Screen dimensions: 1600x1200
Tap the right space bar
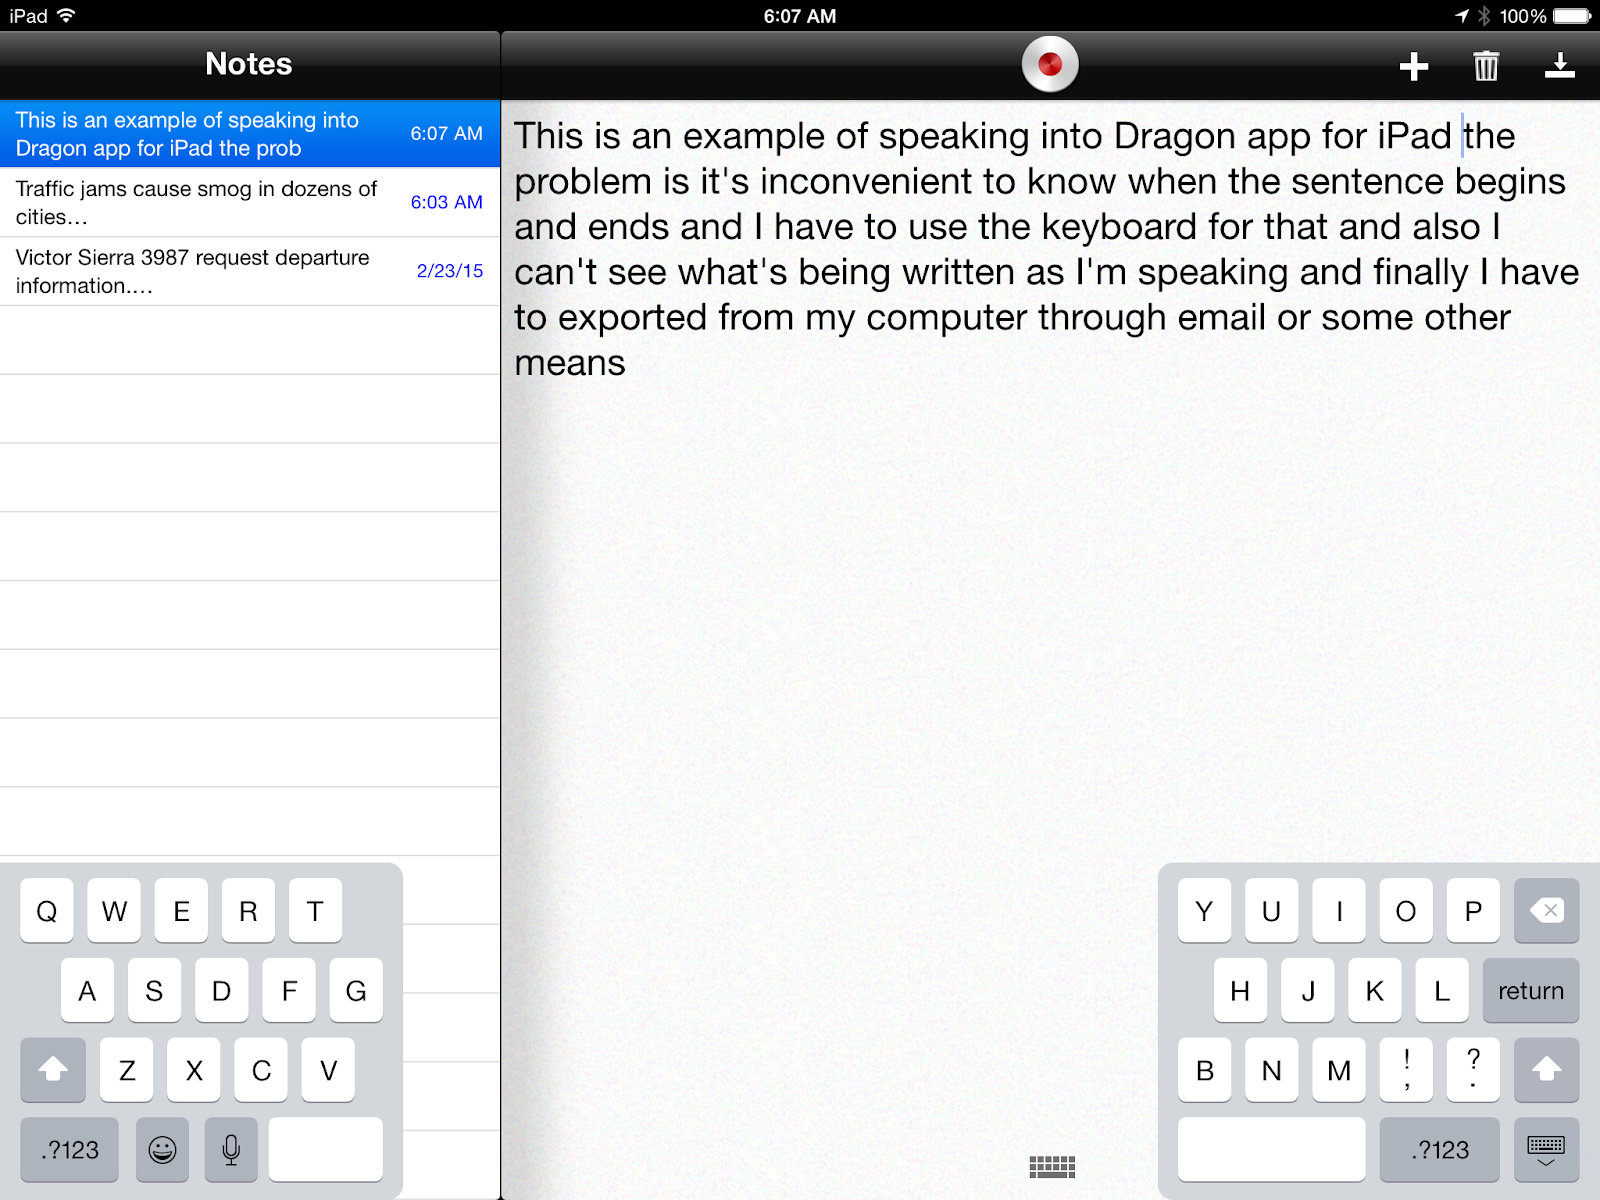[1271, 1150]
